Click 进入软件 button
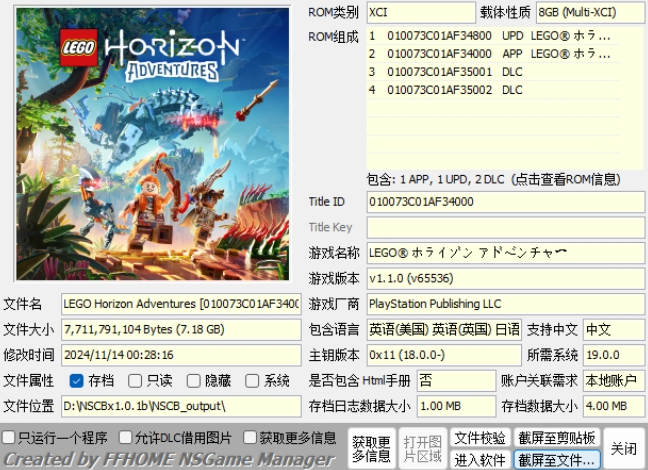The width and height of the screenshot is (648, 470). pyautogui.click(x=480, y=459)
